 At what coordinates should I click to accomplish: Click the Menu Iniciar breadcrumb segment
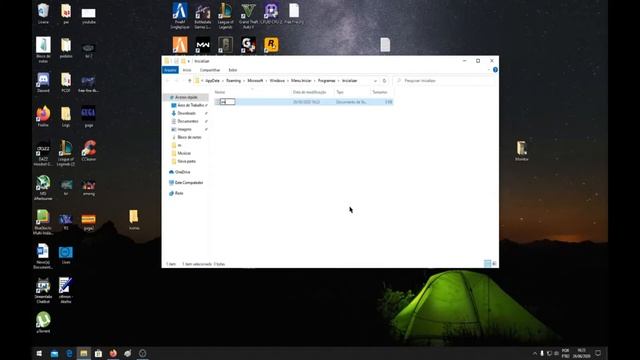click(301, 81)
